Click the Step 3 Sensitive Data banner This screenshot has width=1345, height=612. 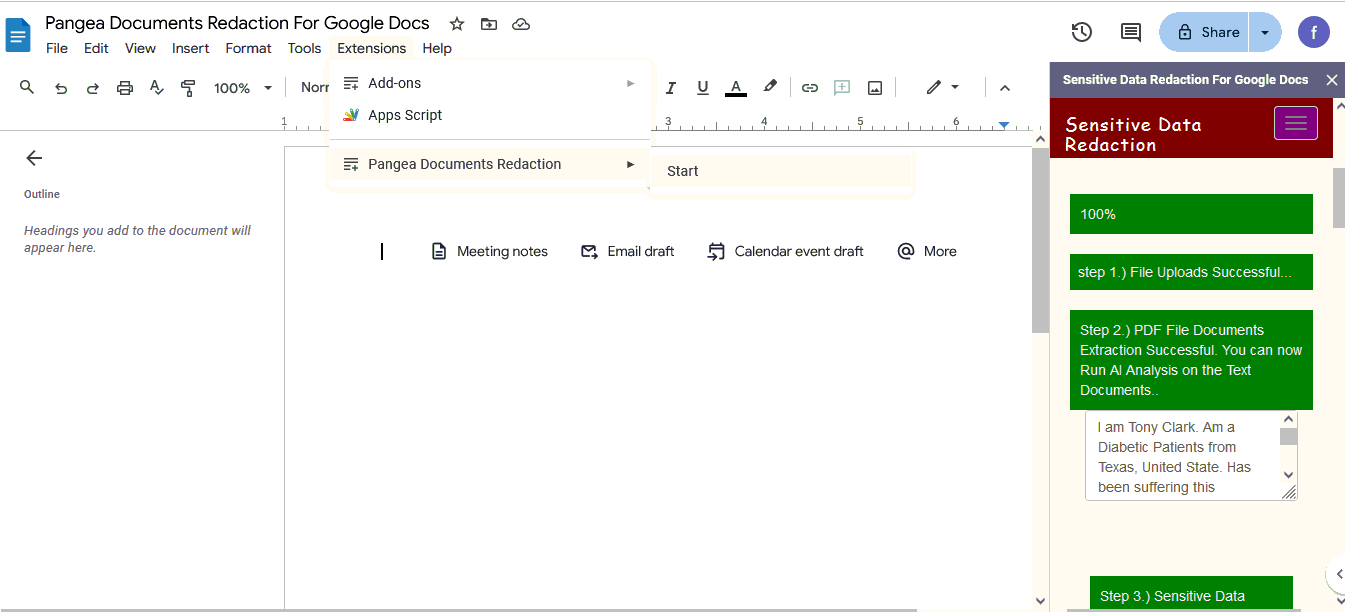point(1191,595)
